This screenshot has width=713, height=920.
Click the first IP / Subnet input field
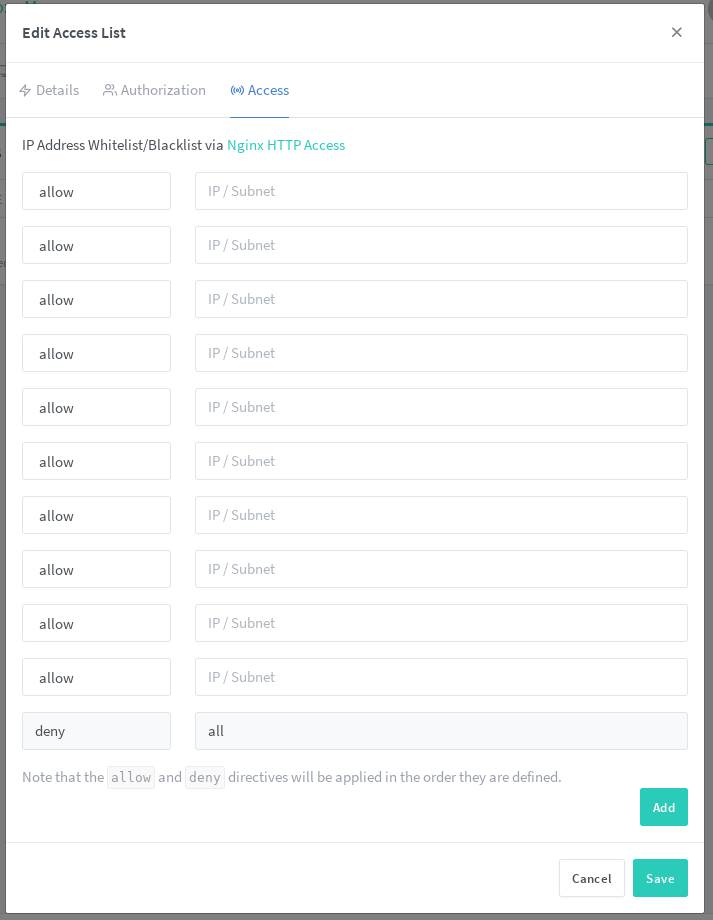coord(441,191)
